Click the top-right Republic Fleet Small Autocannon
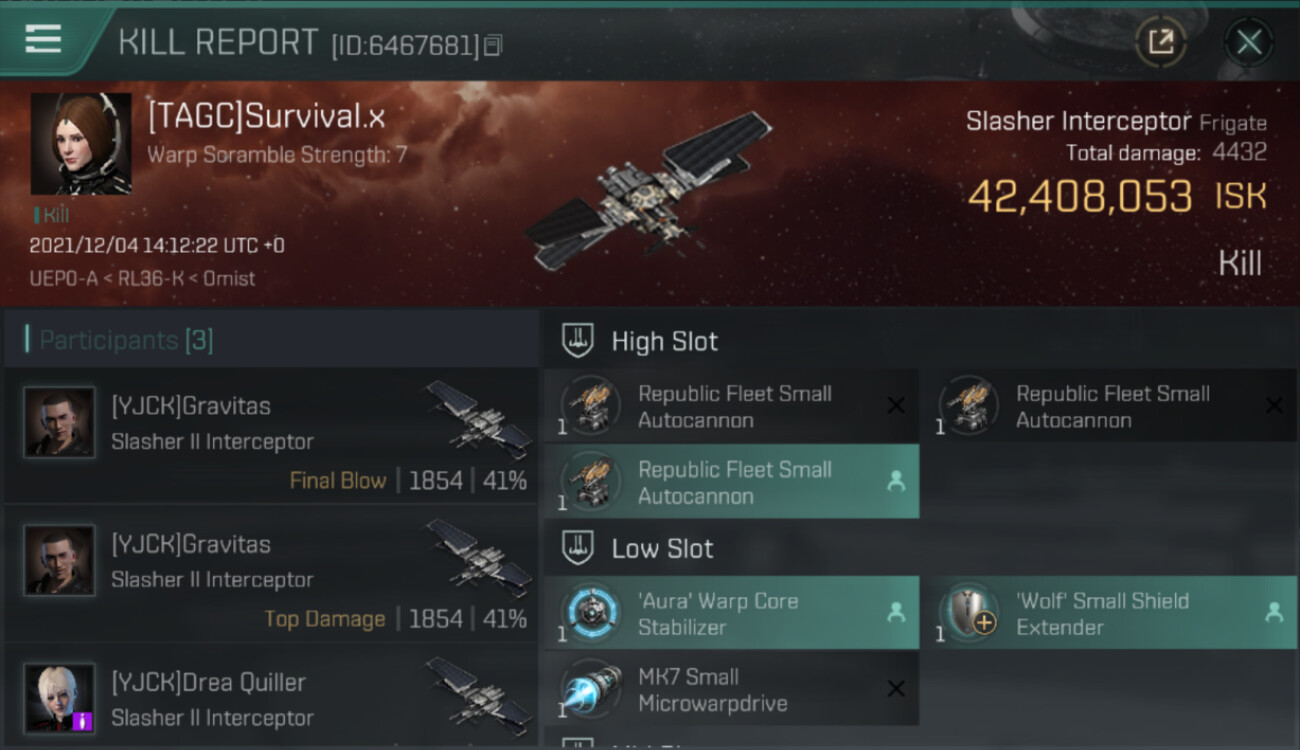Image resolution: width=1300 pixels, height=750 pixels. pos(1109,406)
